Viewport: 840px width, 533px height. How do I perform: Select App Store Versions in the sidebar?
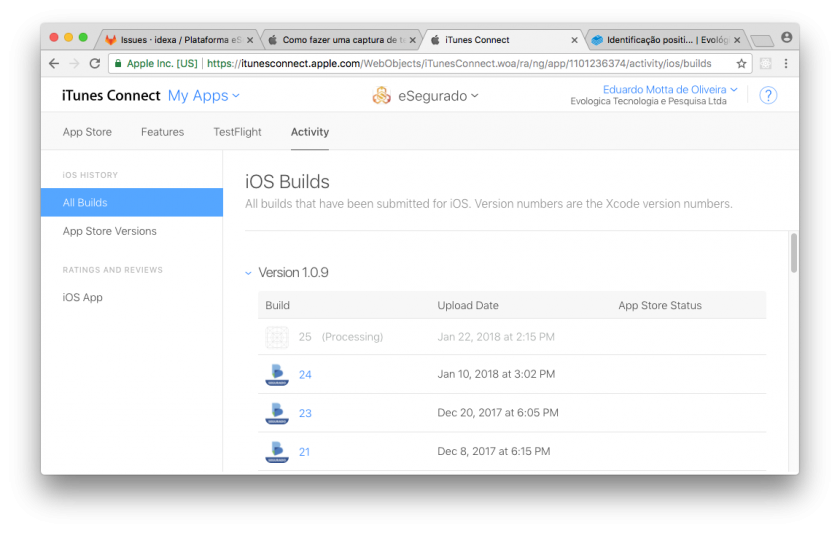click(110, 231)
